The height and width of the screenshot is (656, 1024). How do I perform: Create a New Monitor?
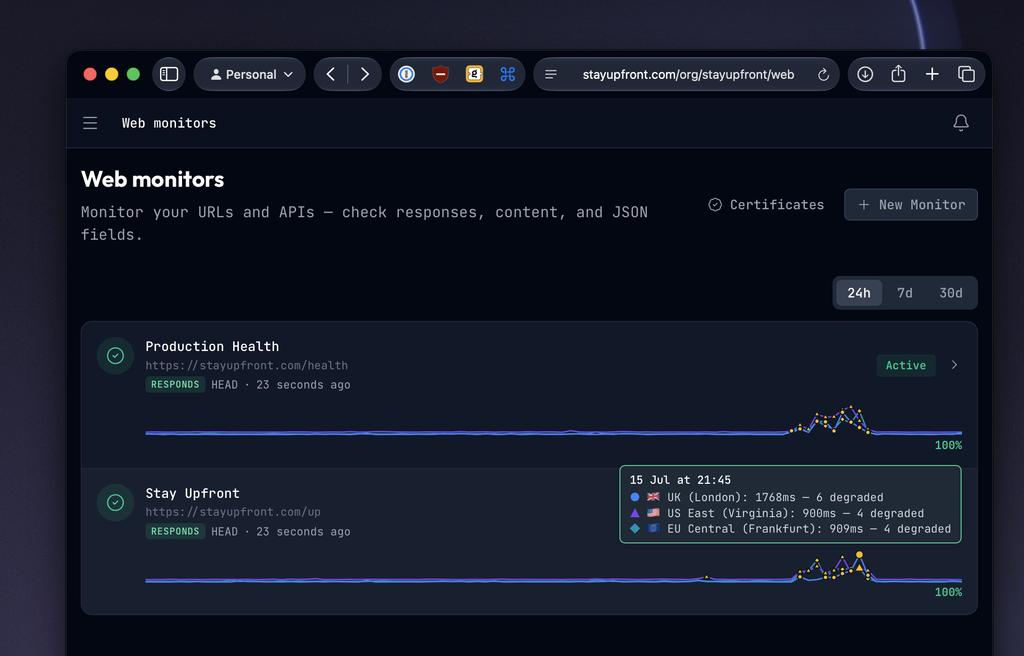tap(910, 205)
